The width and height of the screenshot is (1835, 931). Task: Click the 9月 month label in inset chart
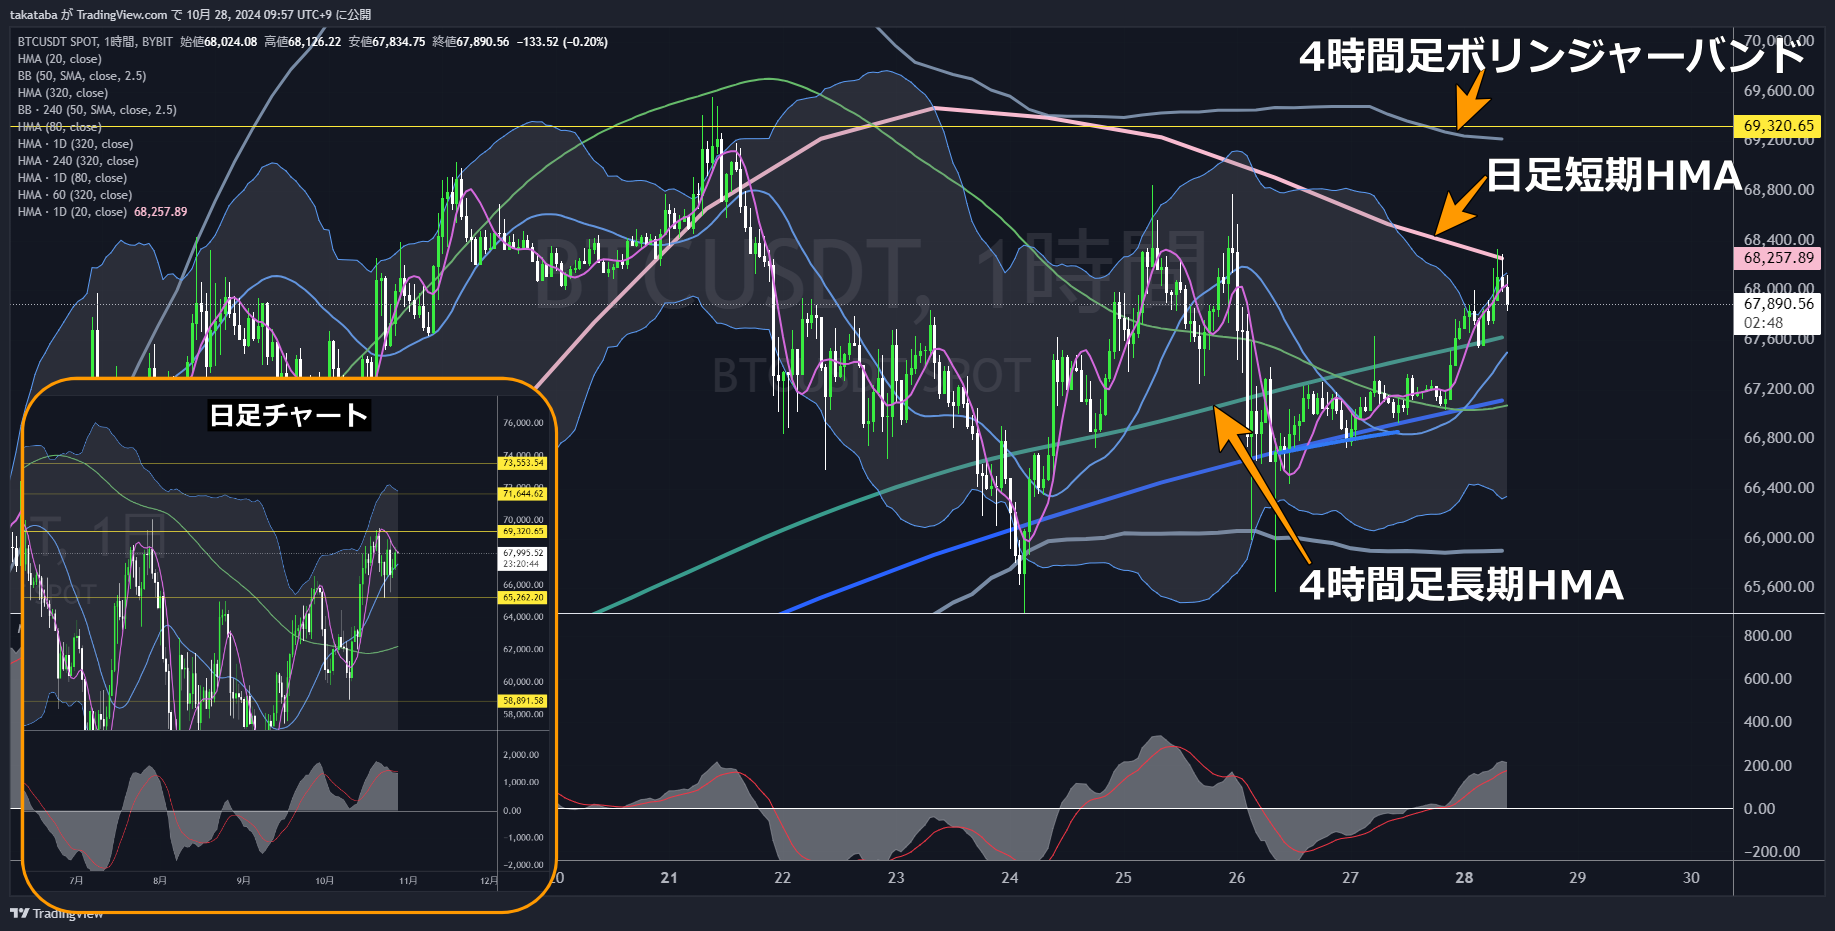243,881
